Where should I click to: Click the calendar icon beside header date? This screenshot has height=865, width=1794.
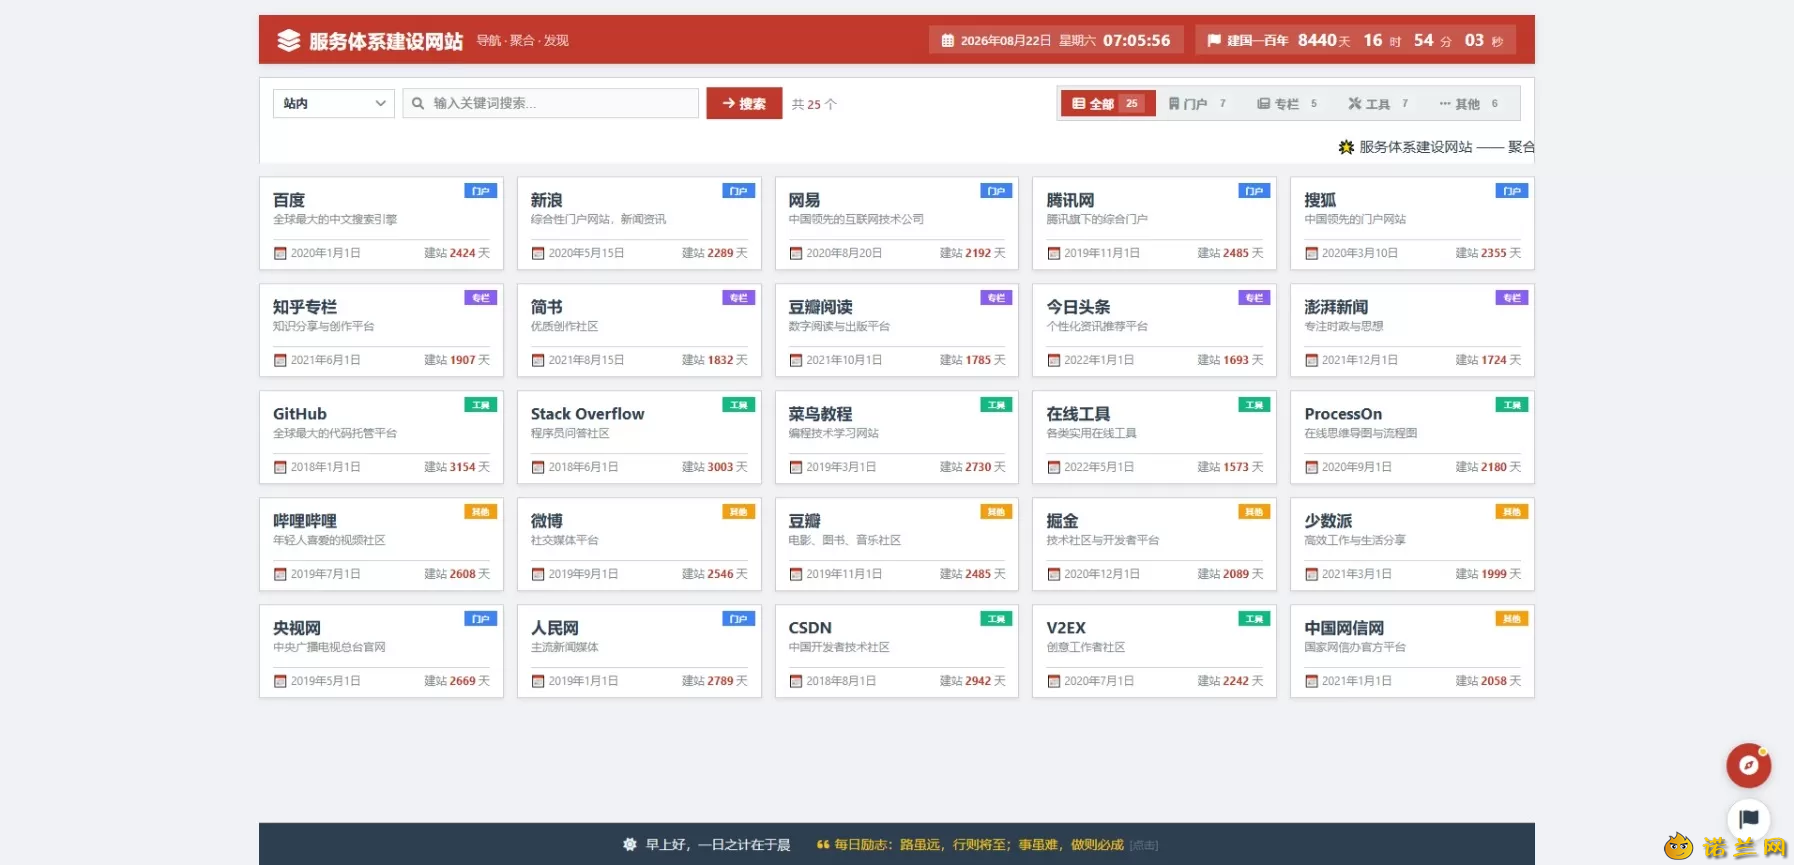tap(947, 41)
